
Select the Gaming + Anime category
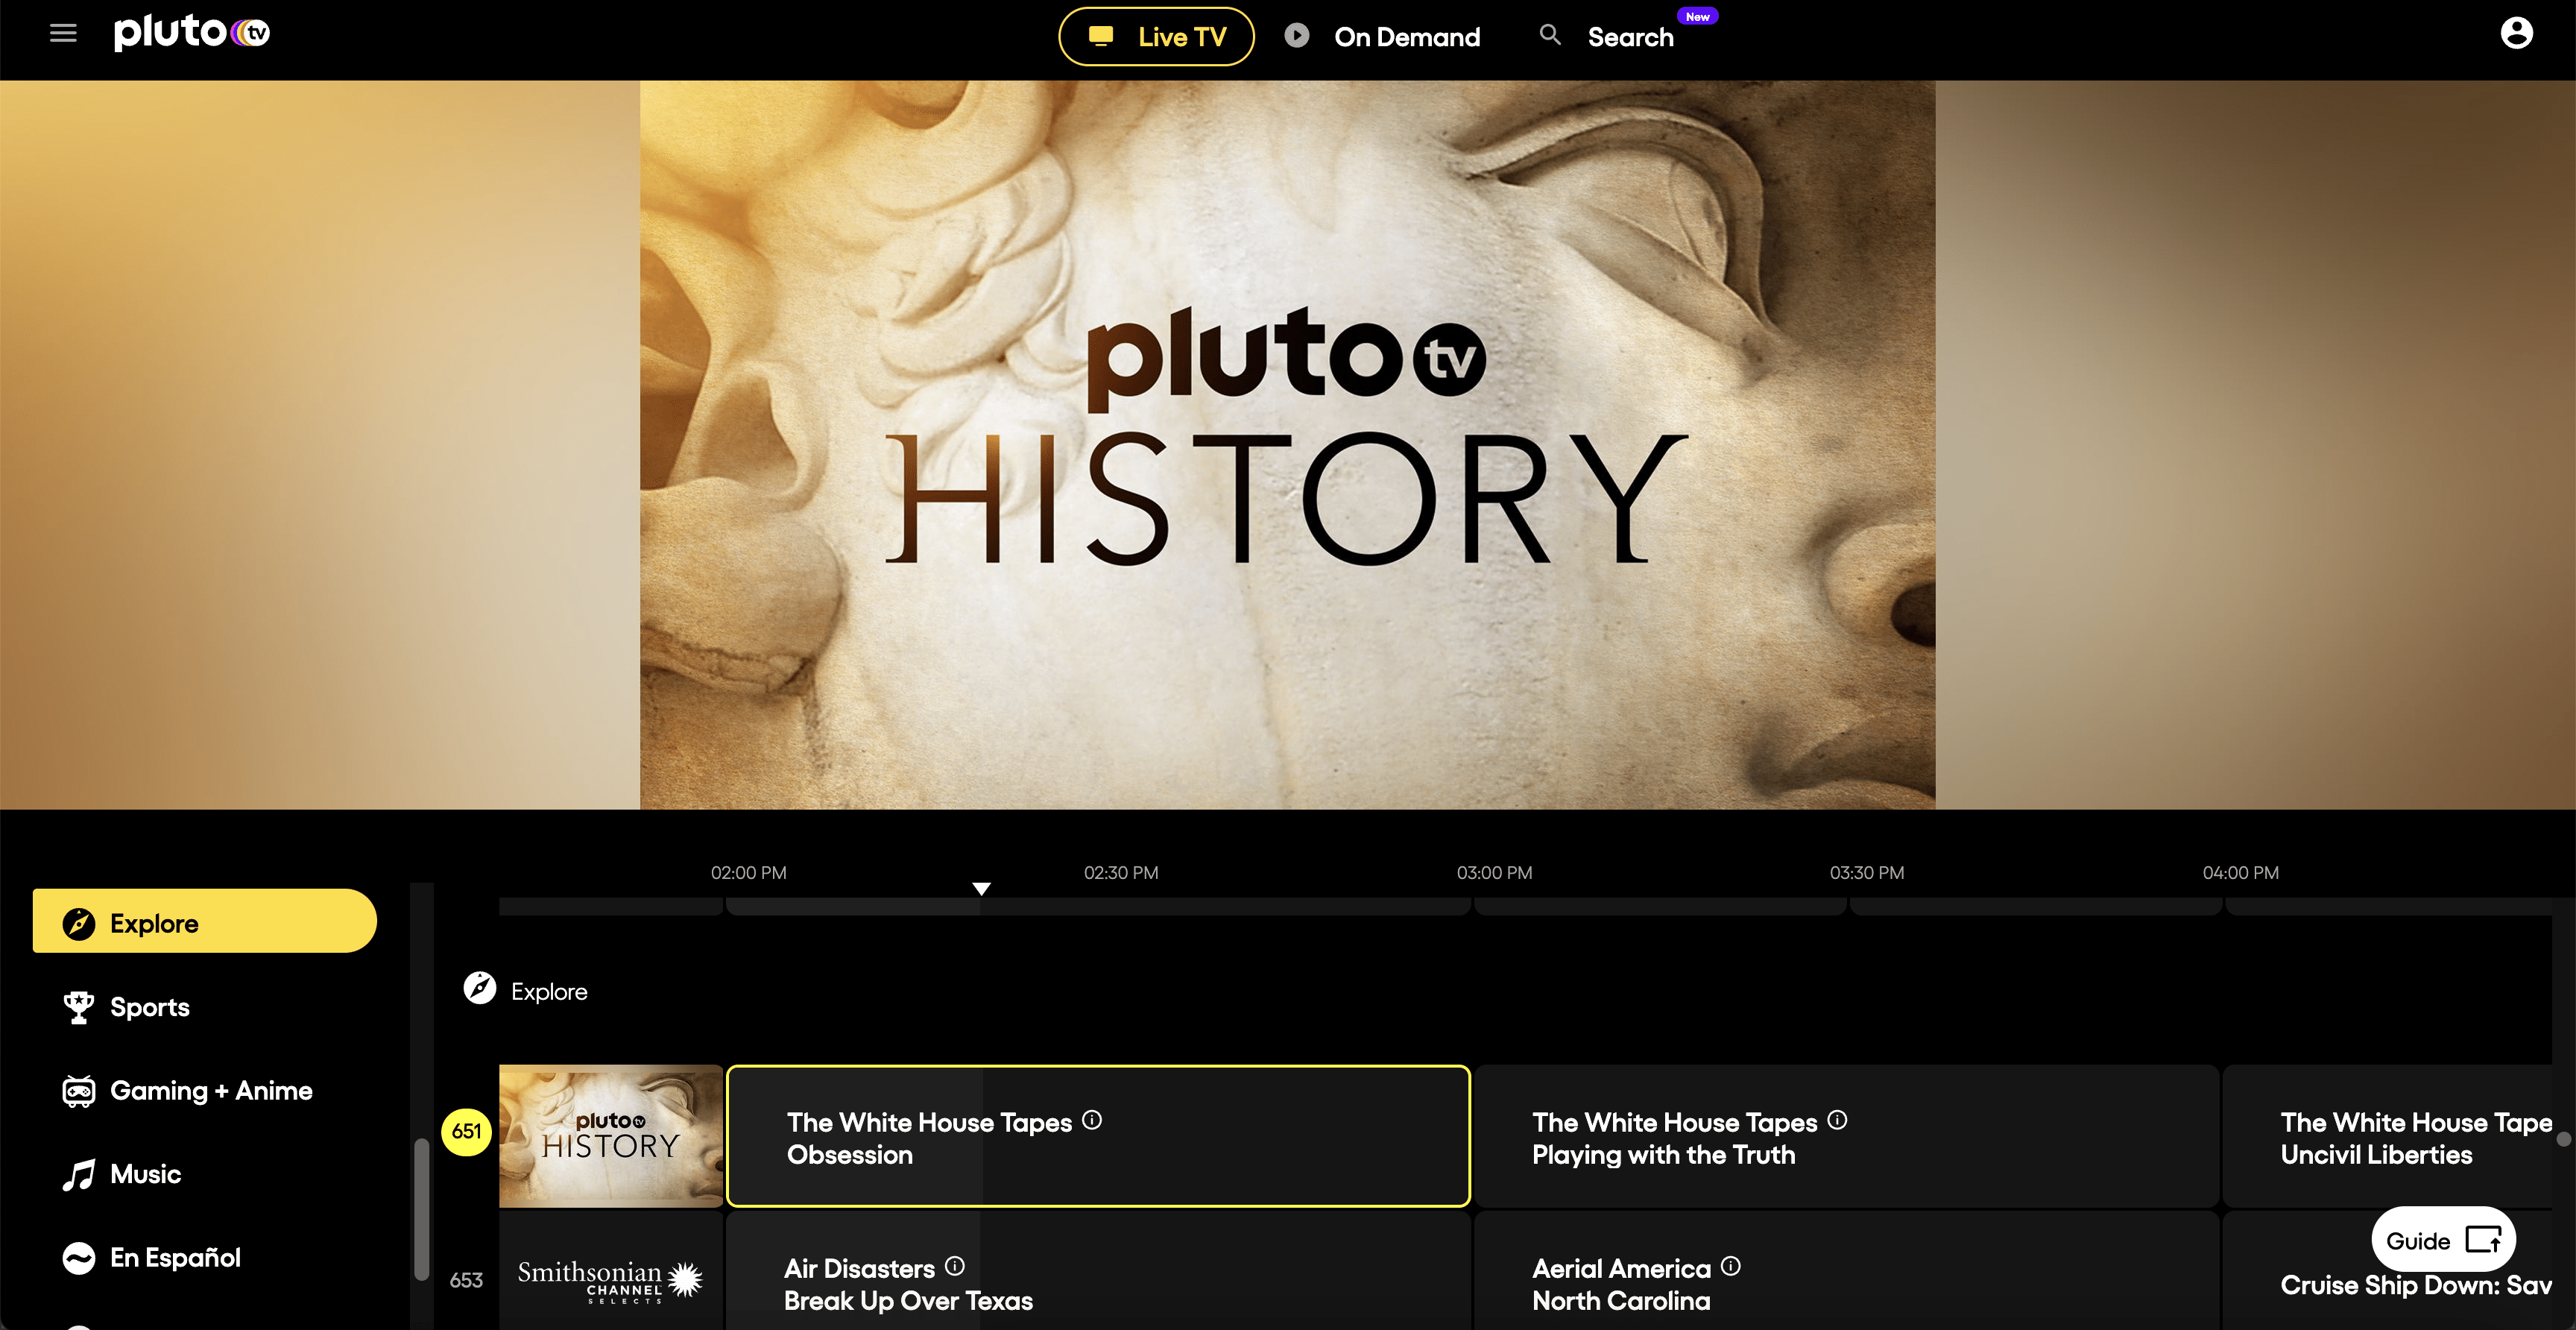[x=204, y=1090]
